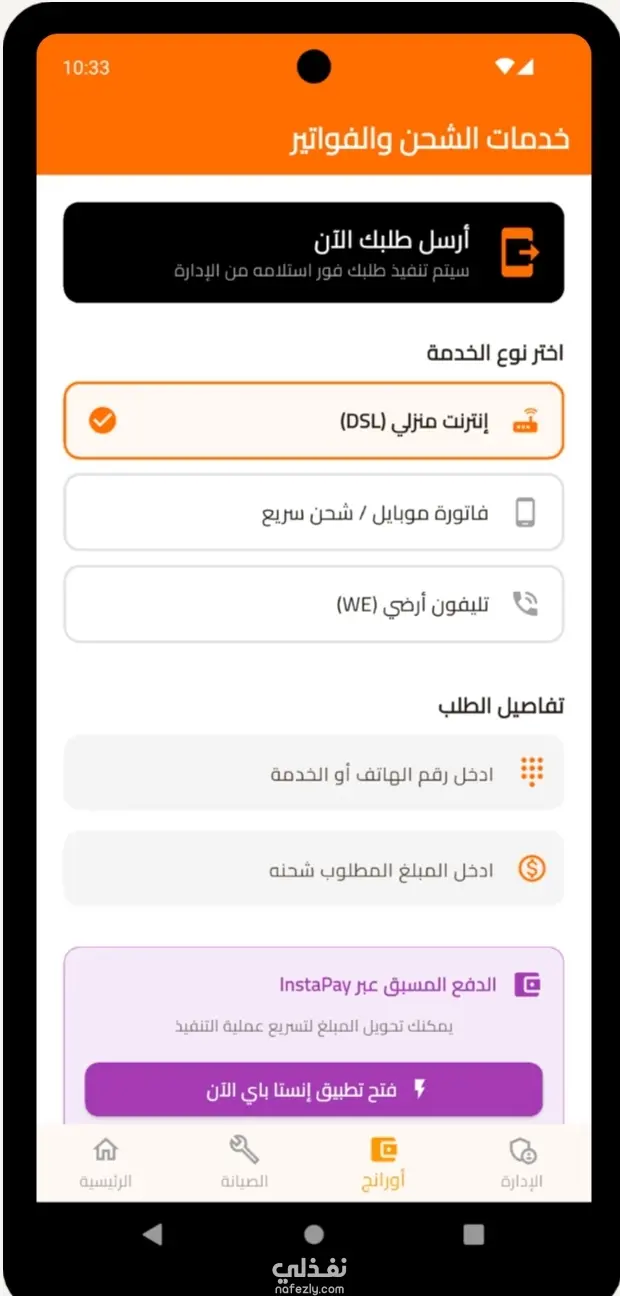The width and height of the screenshot is (620, 1296).
Task: Click the lightning bolt icon on InstaPay button
Action: tap(420, 1089)
